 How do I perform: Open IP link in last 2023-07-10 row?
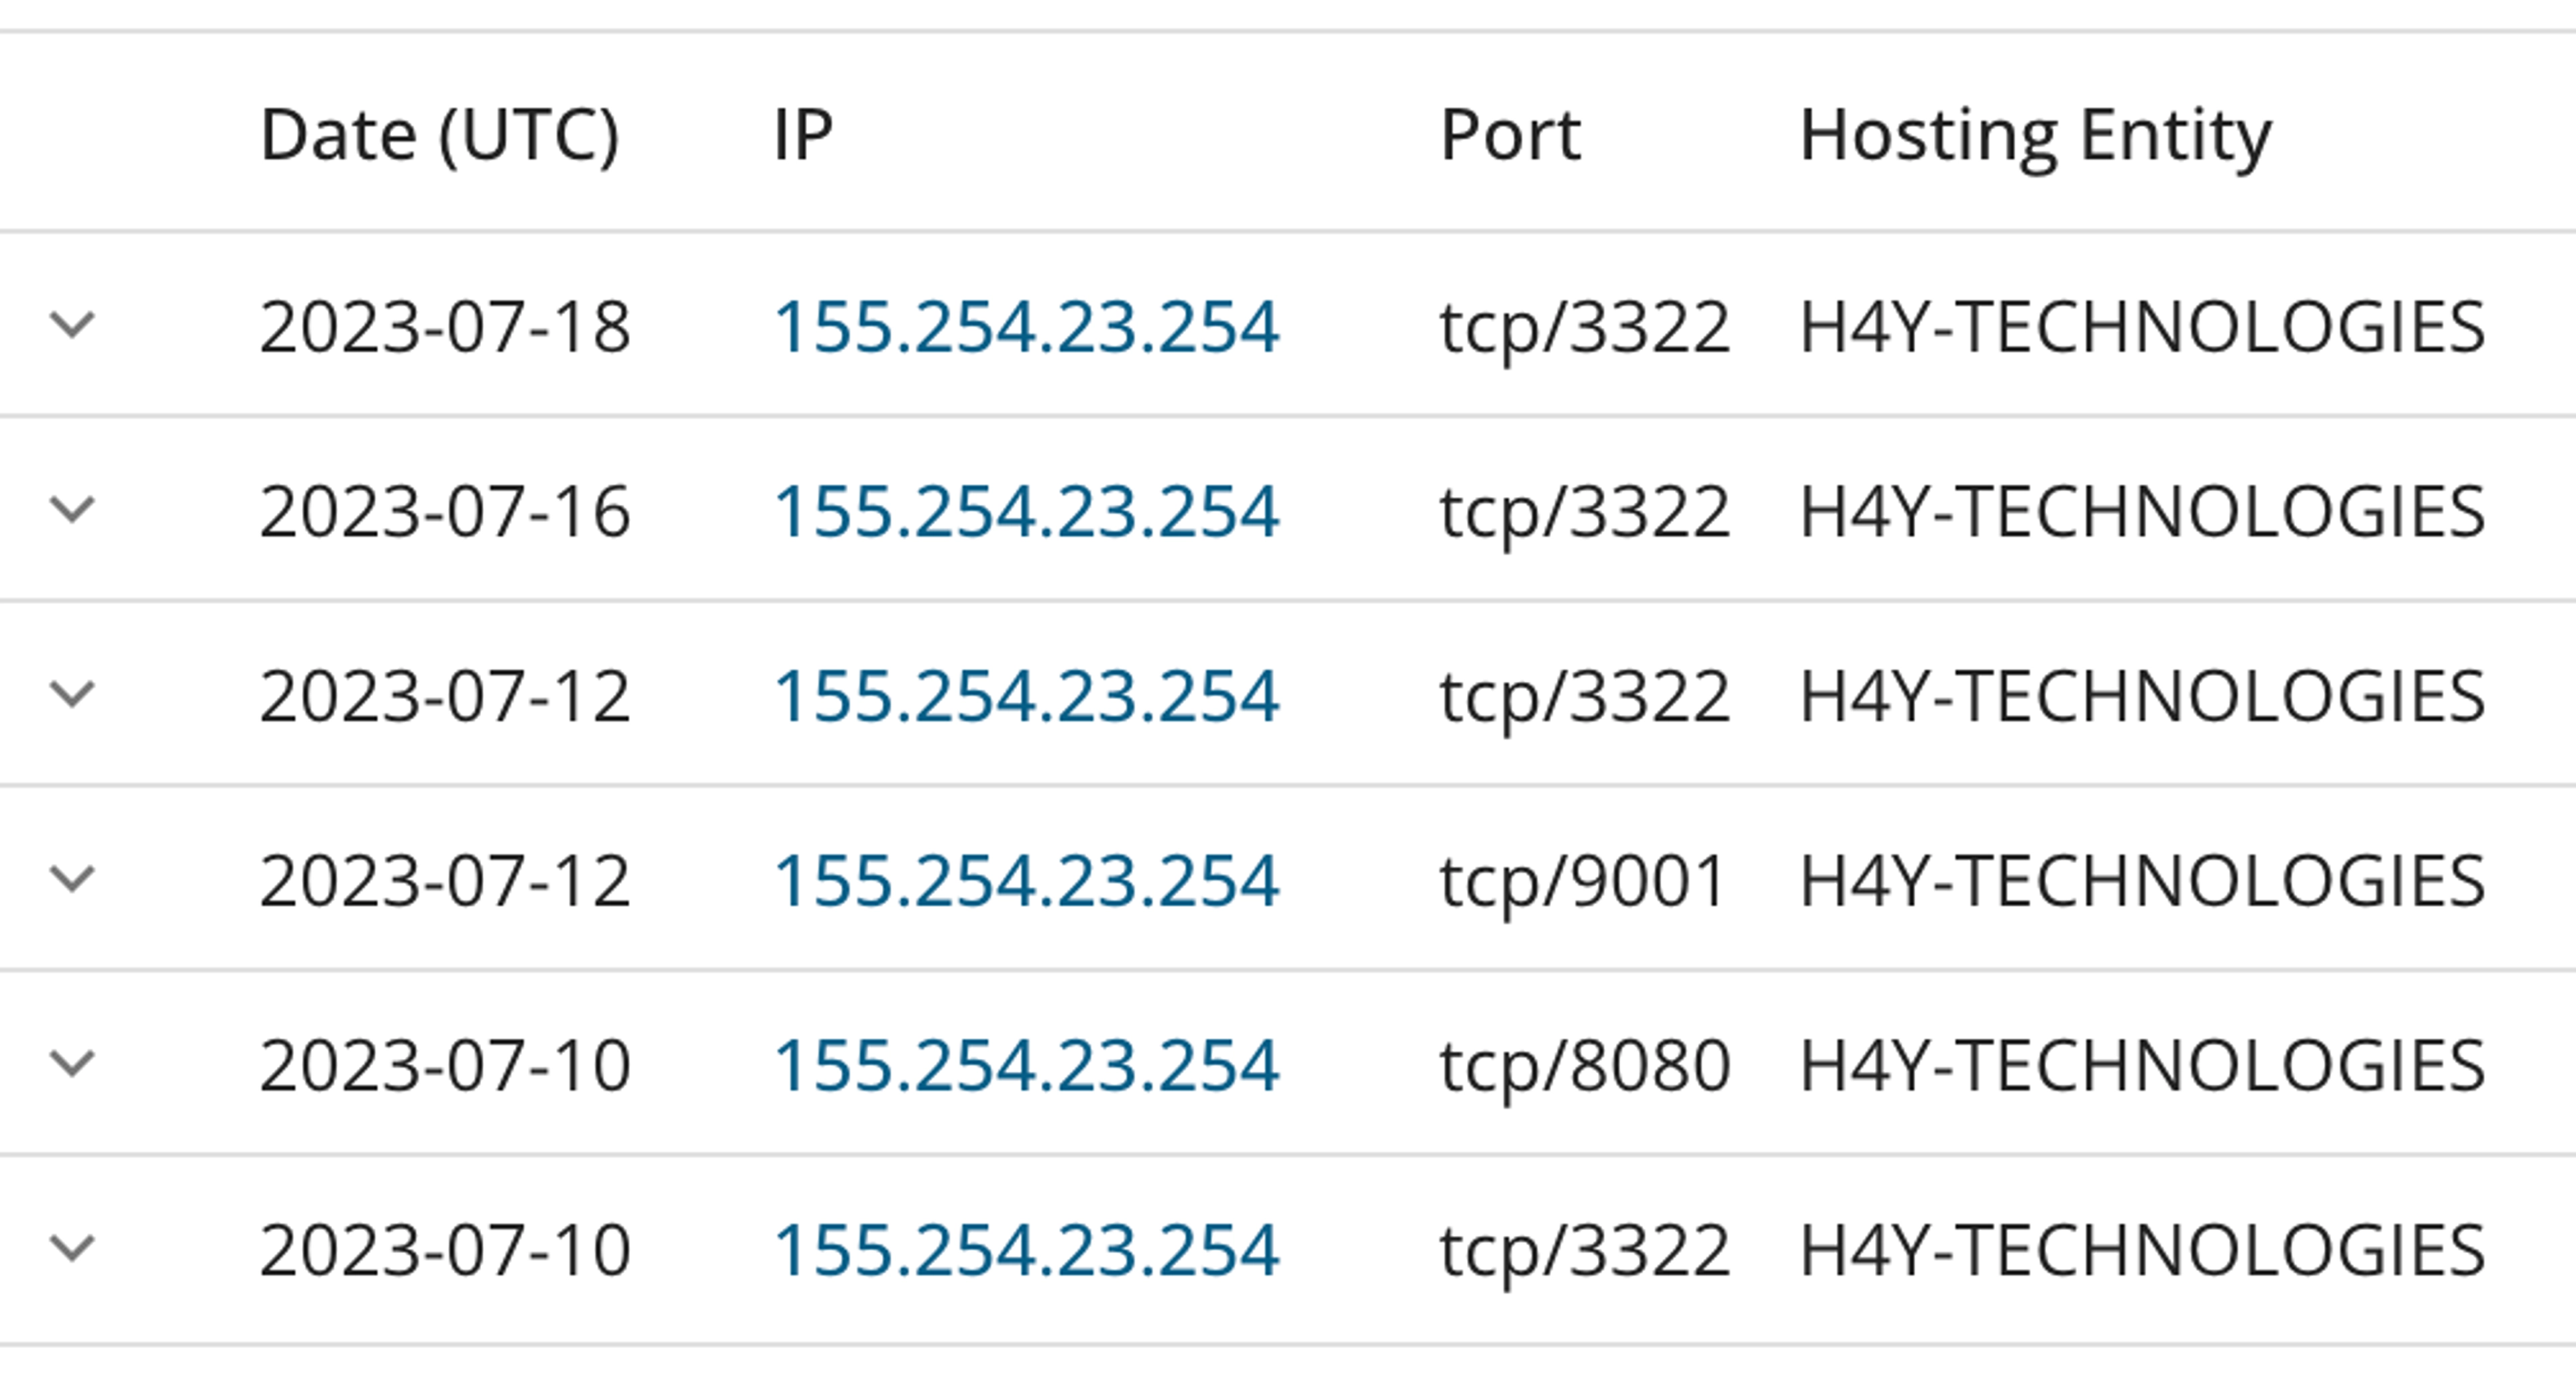coord(1026,1250)
